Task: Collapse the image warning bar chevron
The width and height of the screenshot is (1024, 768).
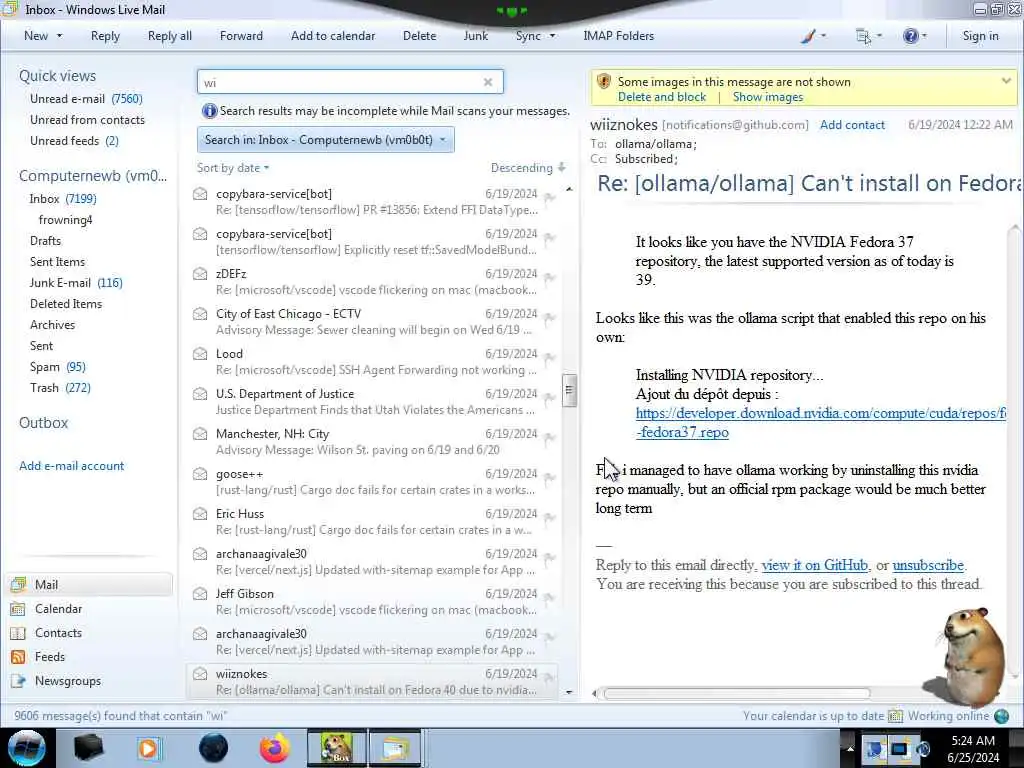Action: (1006, 81)
